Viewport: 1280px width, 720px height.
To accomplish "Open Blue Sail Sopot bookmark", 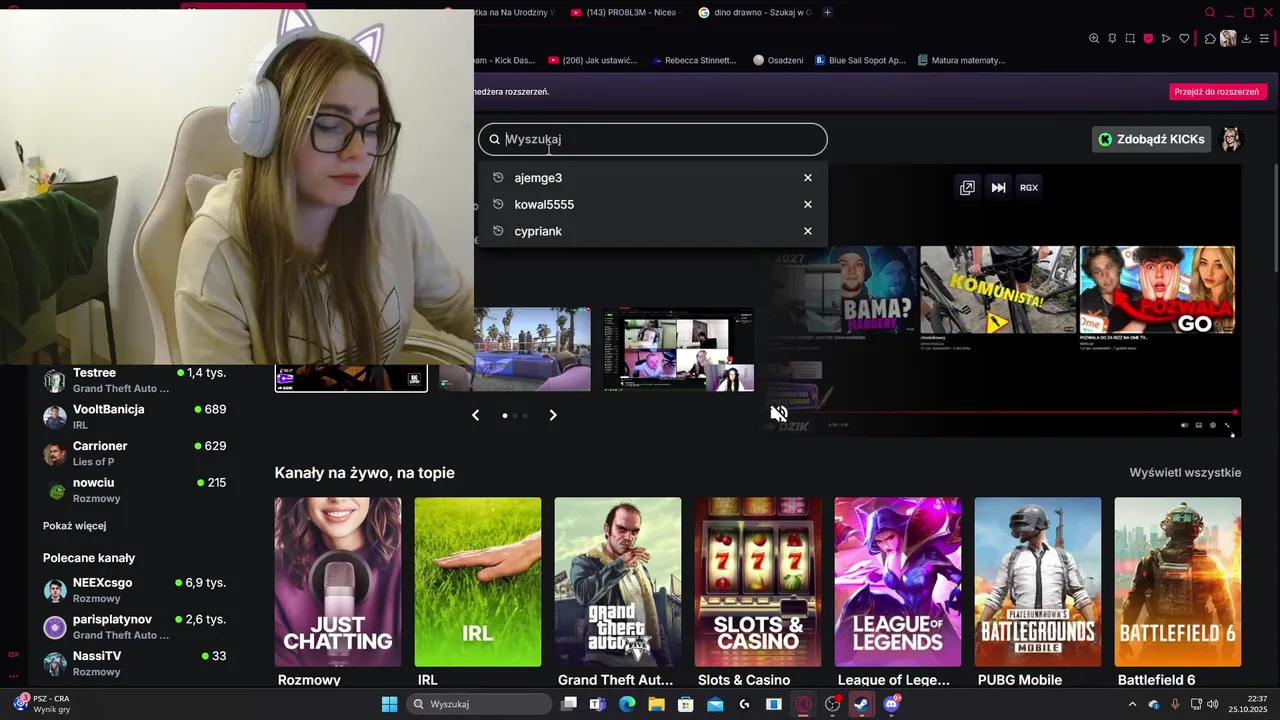I will pos(860,60).
